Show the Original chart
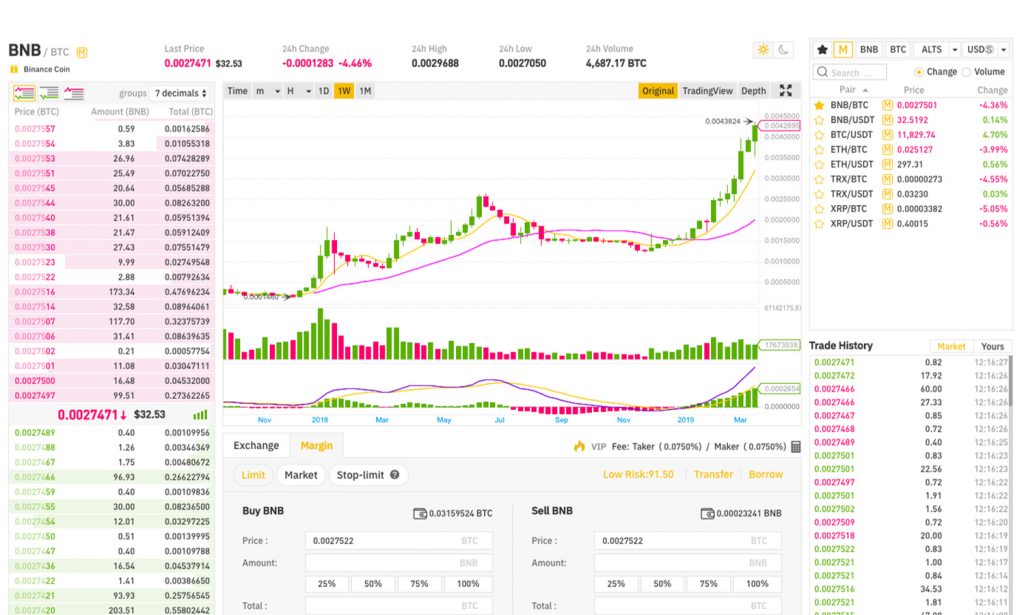This screenshot has width=1024, height=615. [x=658, y=91]
